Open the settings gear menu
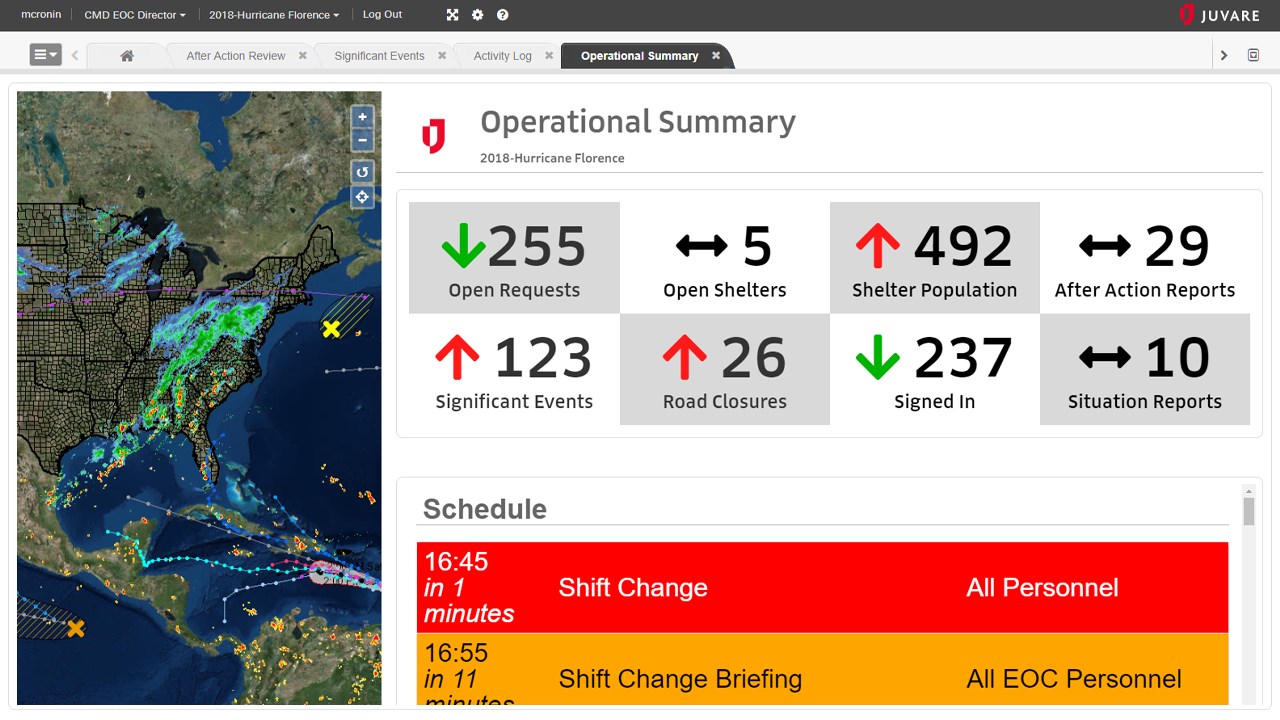Screen dimensions: 1280x720 coord(477,15)
